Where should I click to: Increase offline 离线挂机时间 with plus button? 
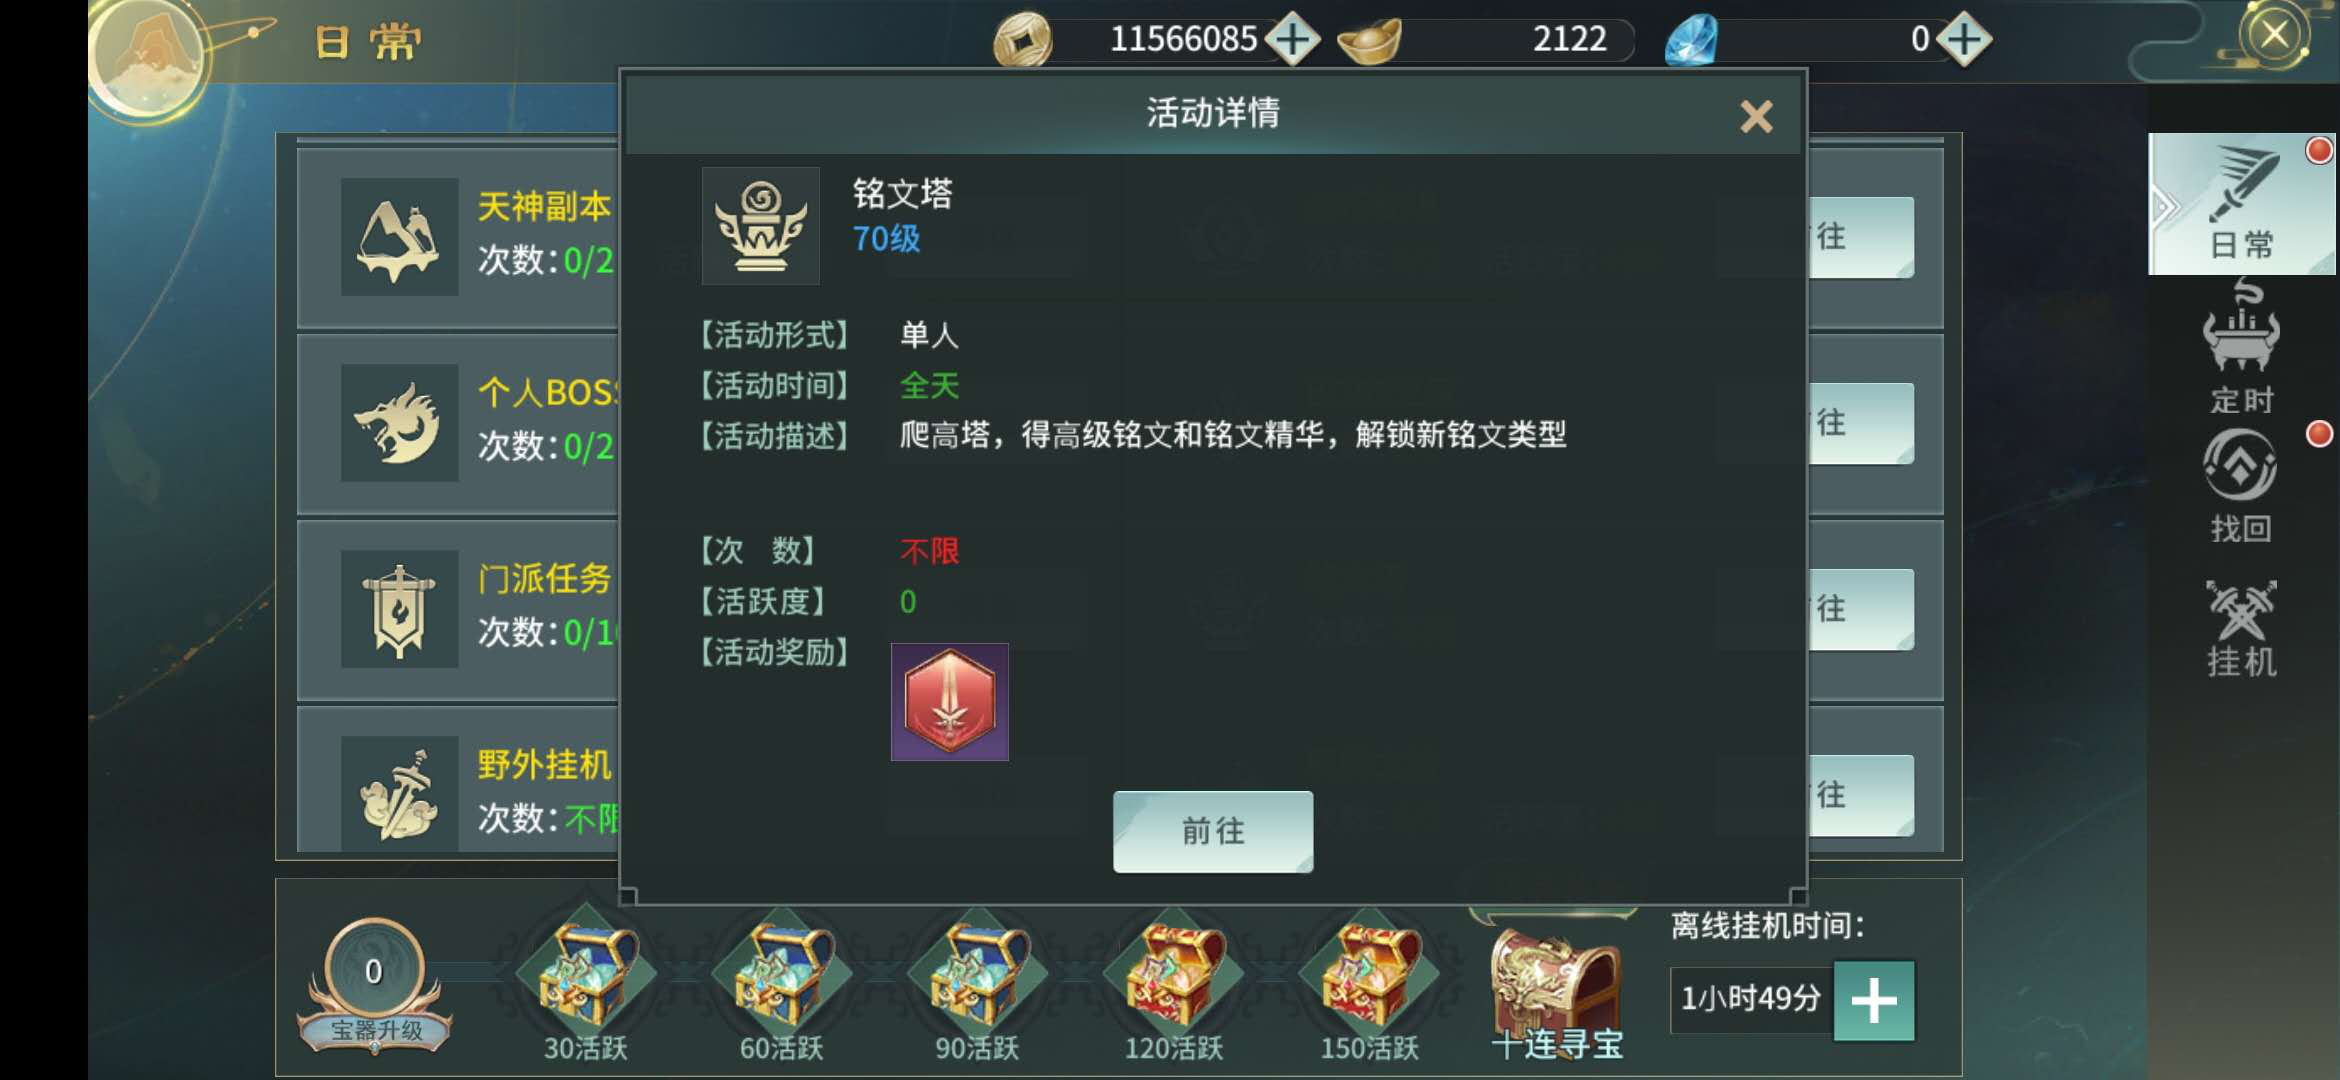click(x=1874, y=1000)
